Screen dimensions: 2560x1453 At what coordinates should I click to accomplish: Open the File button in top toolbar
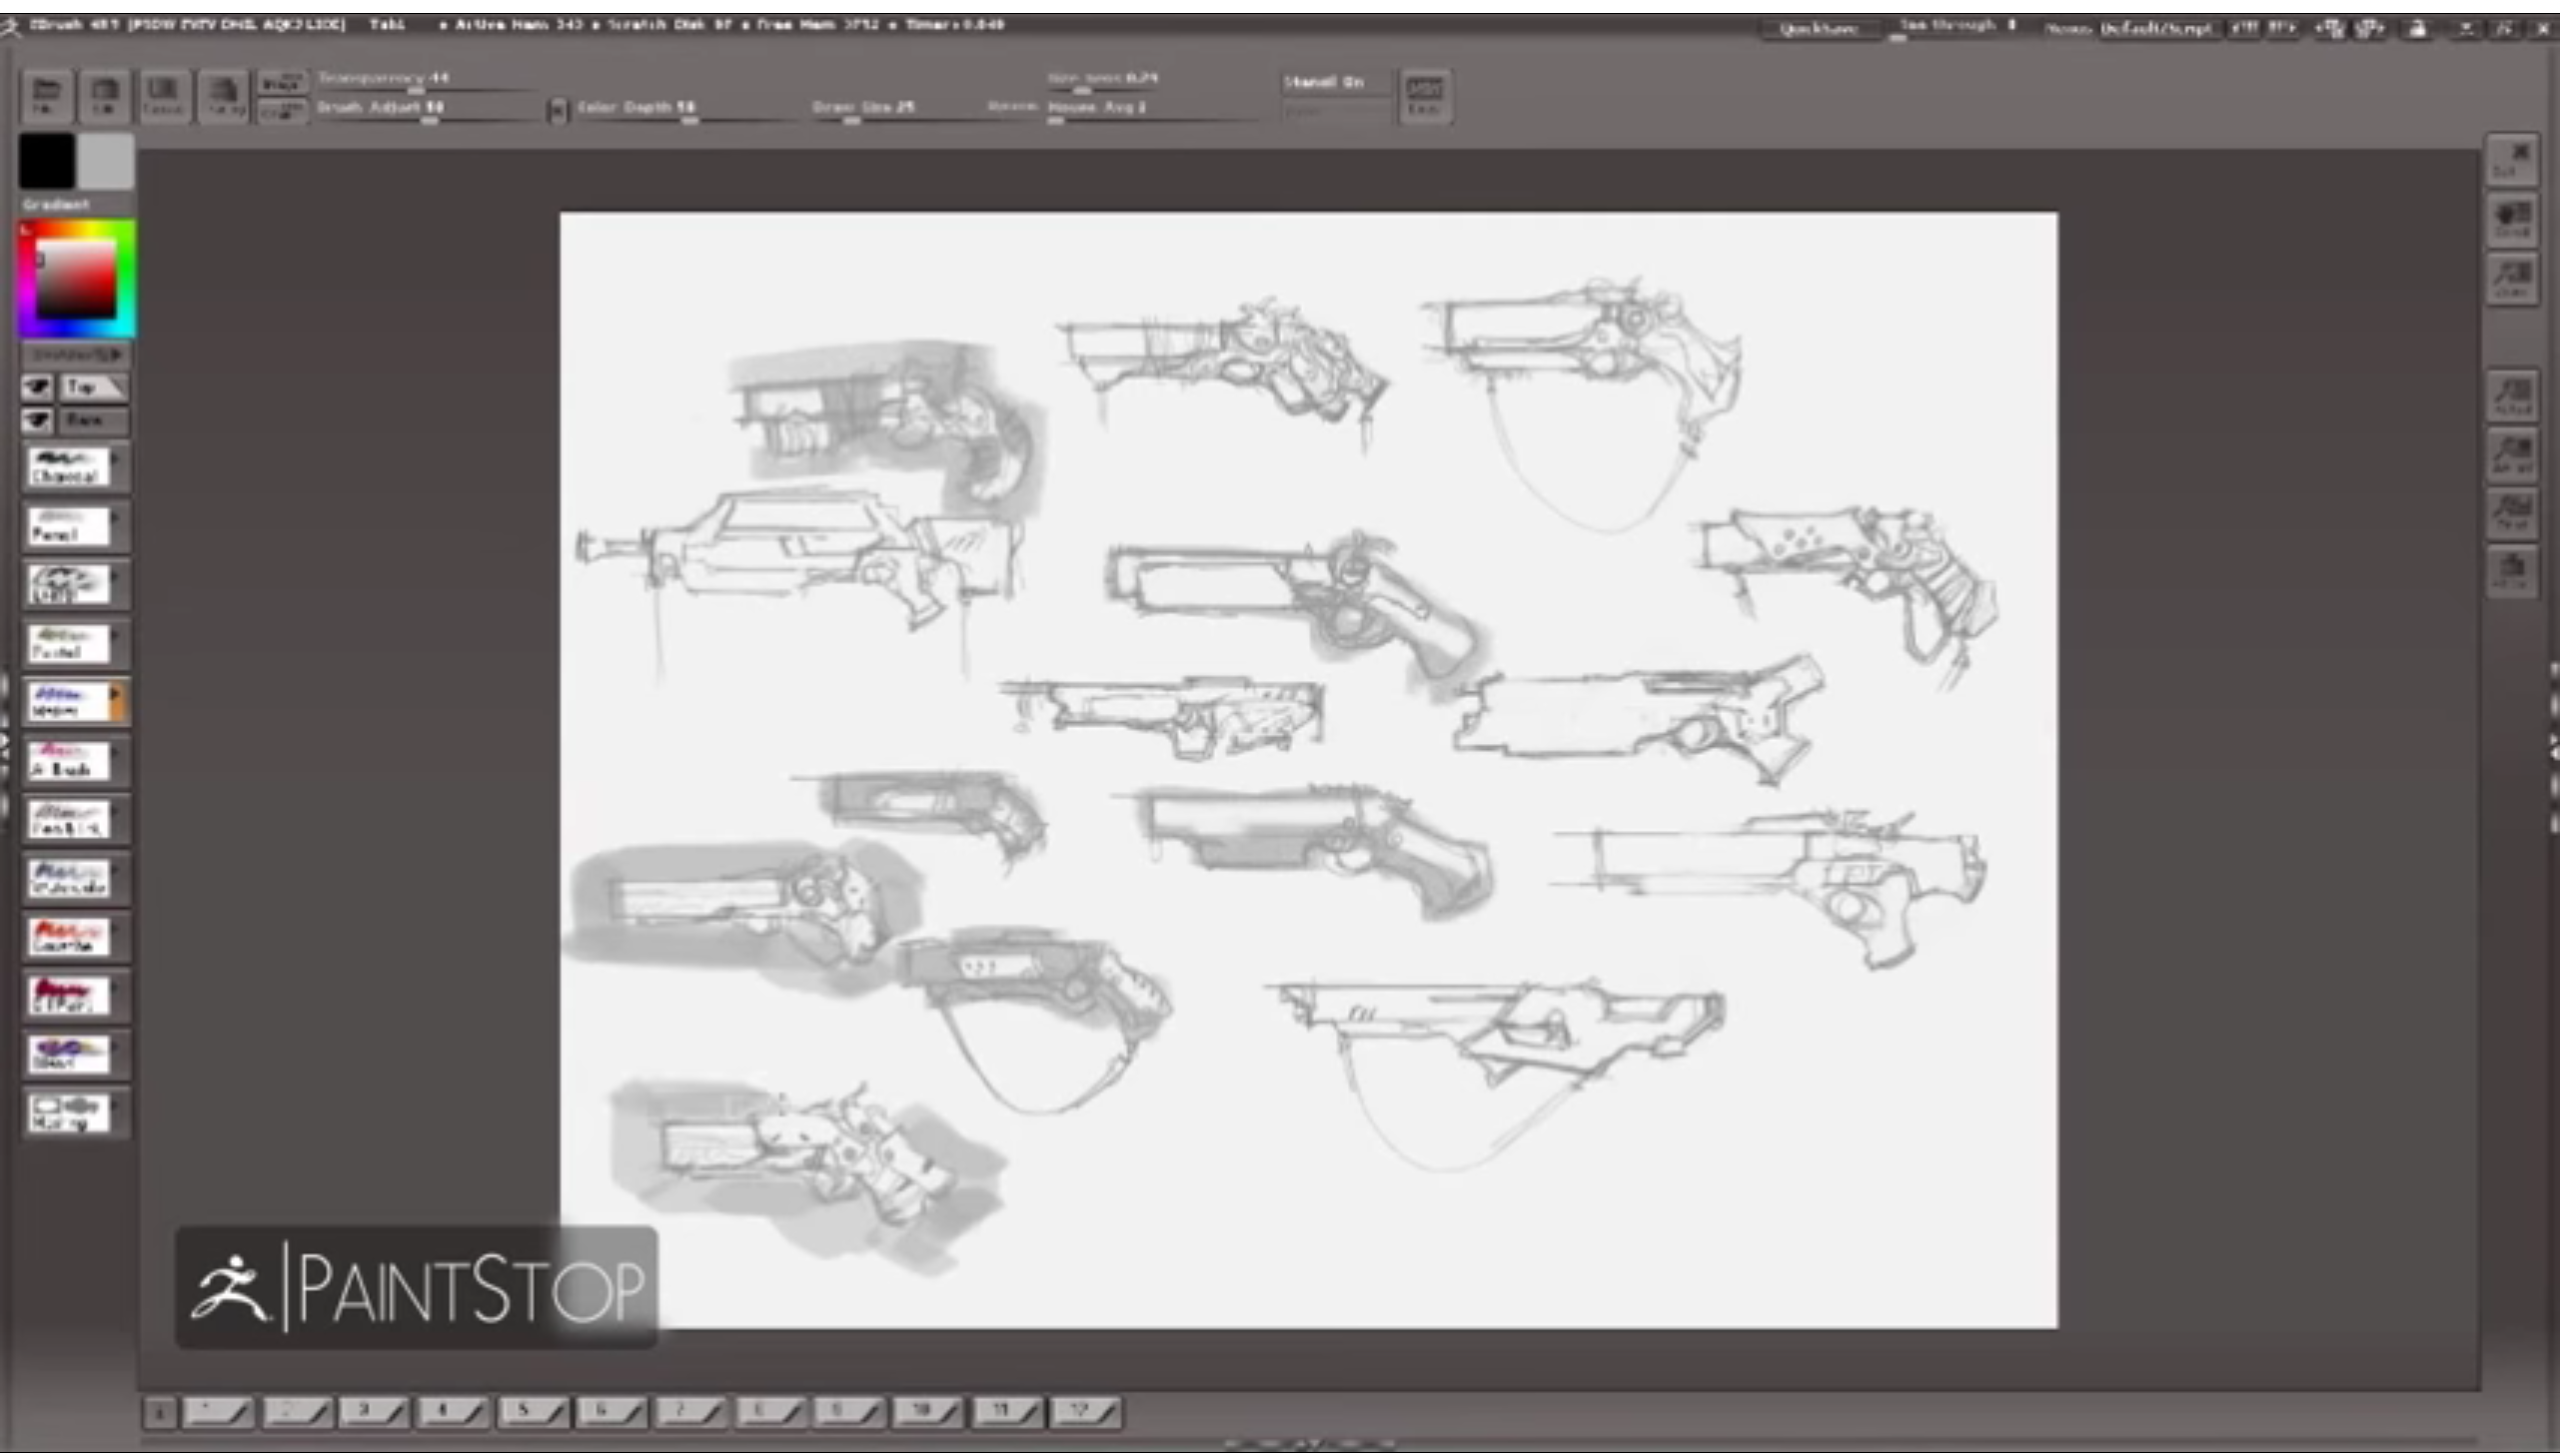(46, 96)
